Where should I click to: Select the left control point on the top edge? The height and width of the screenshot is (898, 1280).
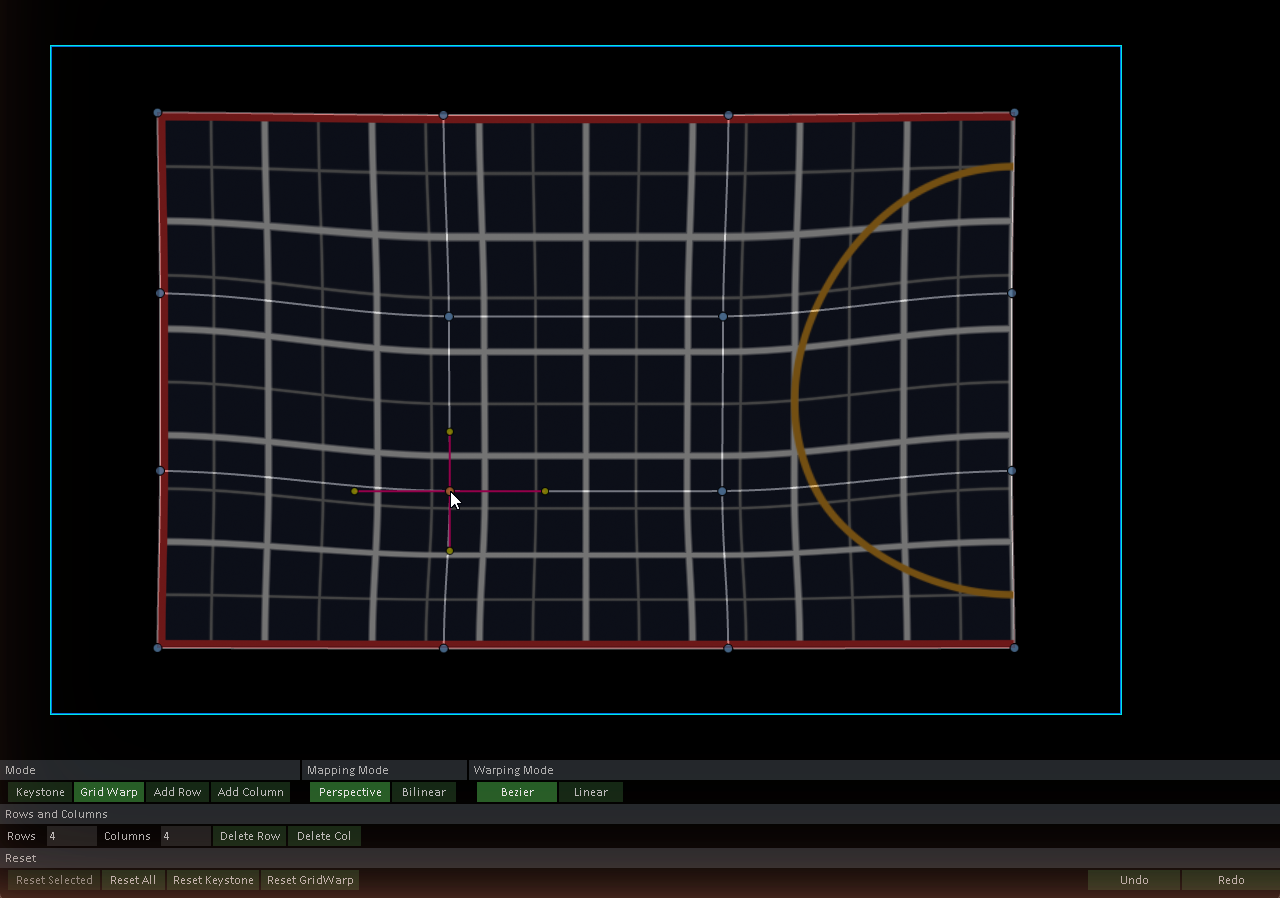[x=444, y=115]
